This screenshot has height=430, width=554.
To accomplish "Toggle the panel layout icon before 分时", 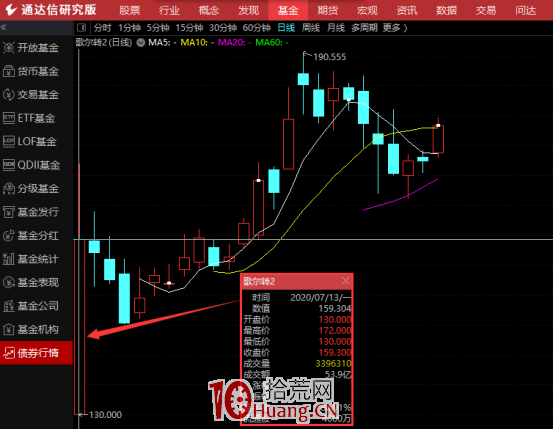I will tap(82, 27).
